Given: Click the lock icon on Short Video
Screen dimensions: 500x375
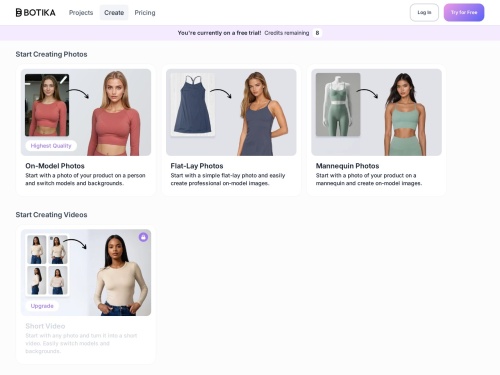Looking at the screenshot, I should click(143, 237).
